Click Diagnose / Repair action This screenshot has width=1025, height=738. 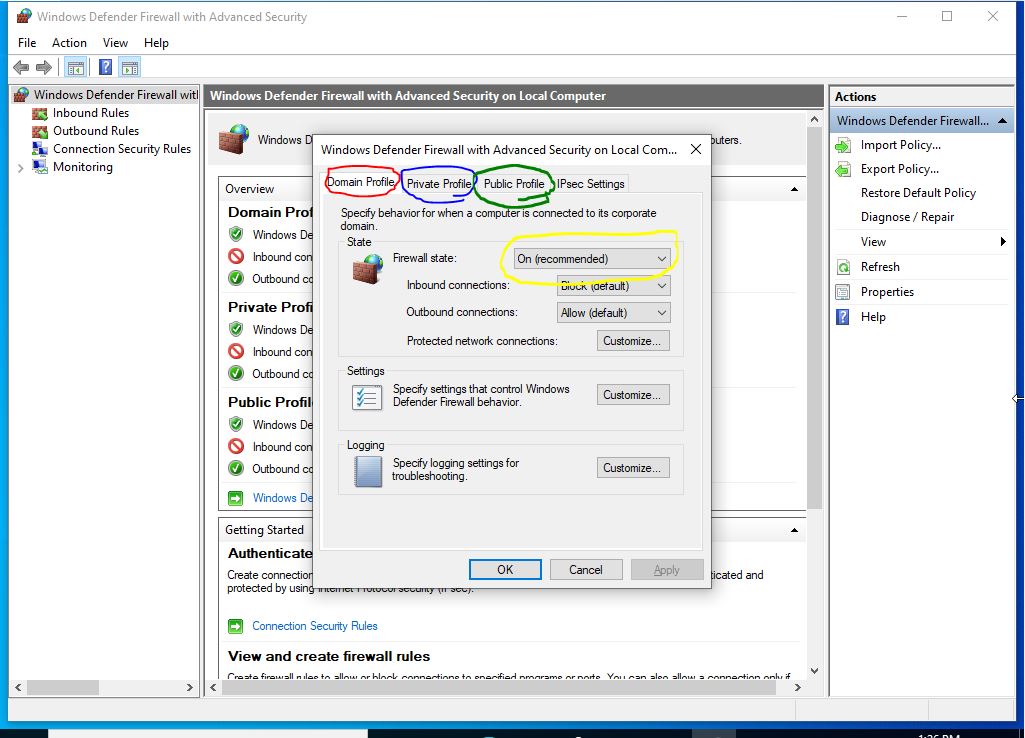click(907, 218)
